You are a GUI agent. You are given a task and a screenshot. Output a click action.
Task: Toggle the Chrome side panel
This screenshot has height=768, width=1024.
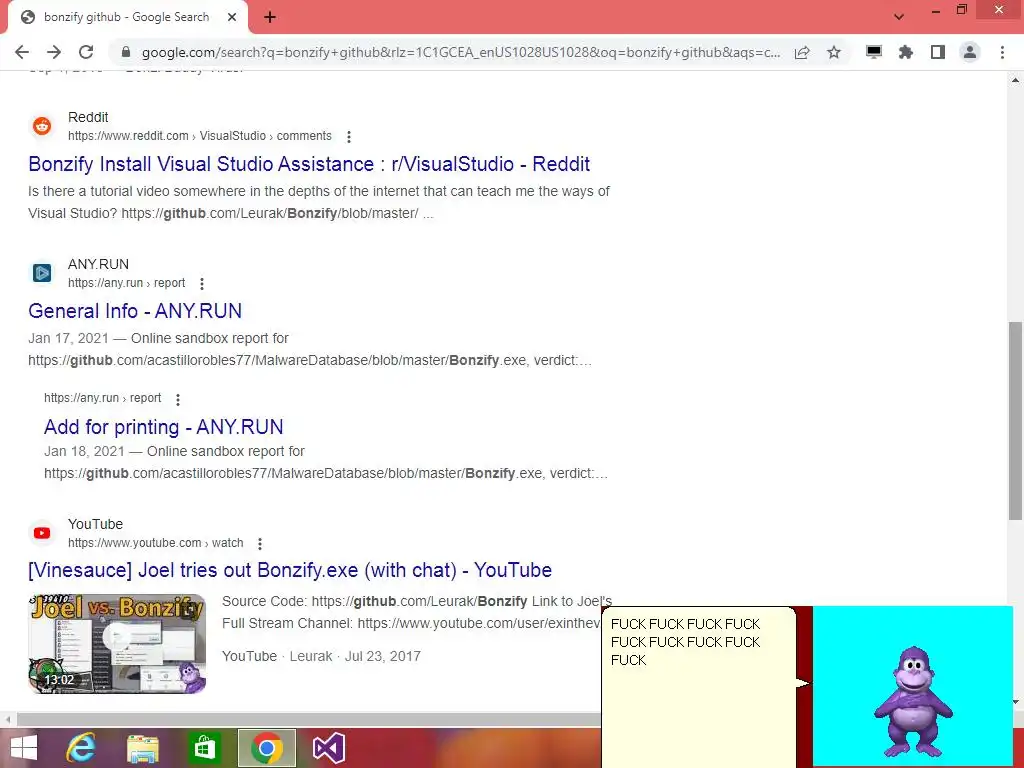pyautogui.click(x=938, y=52)
